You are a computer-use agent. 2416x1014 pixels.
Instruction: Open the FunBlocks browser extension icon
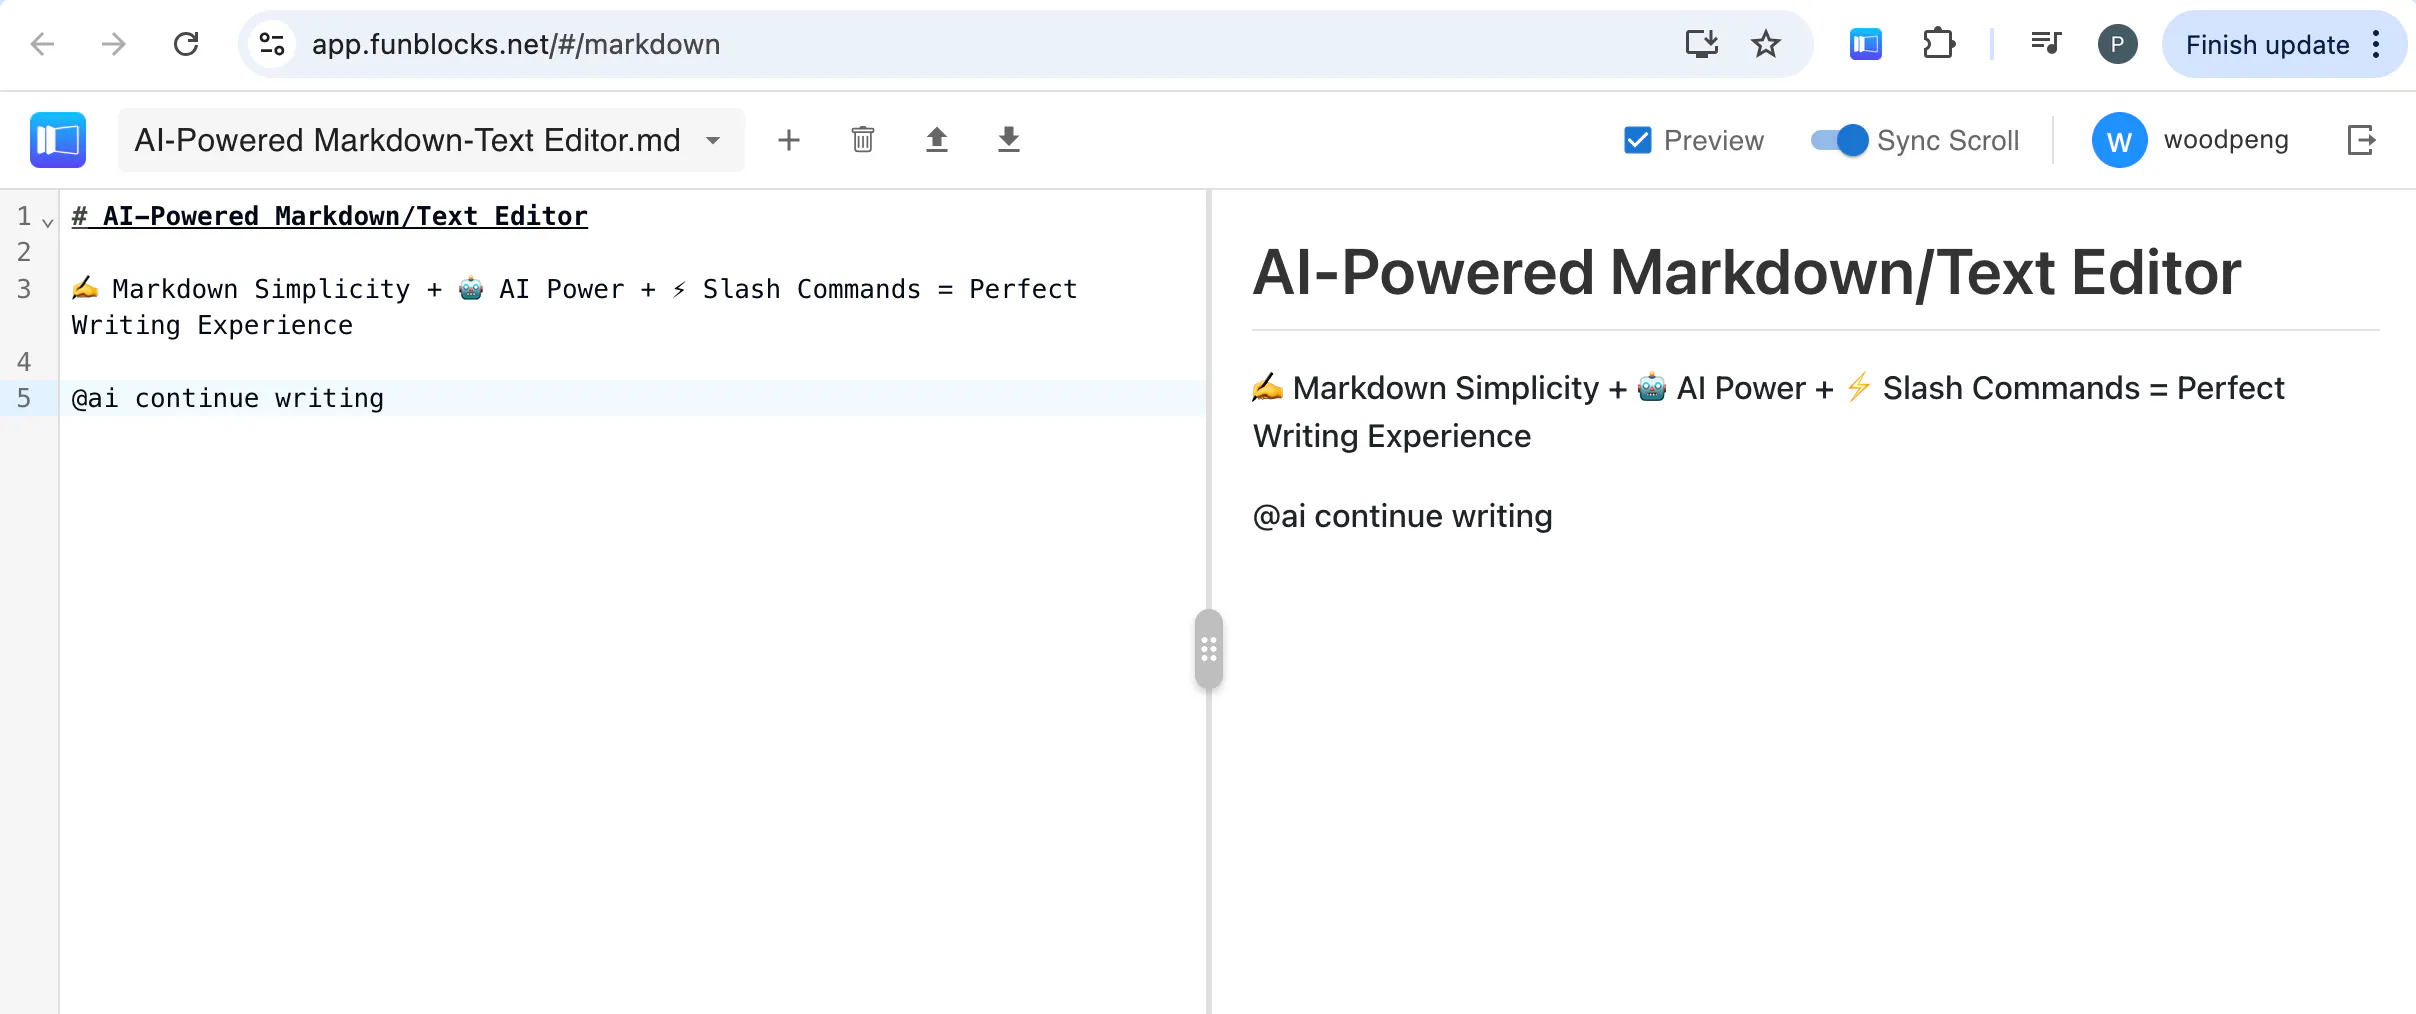1865,44
